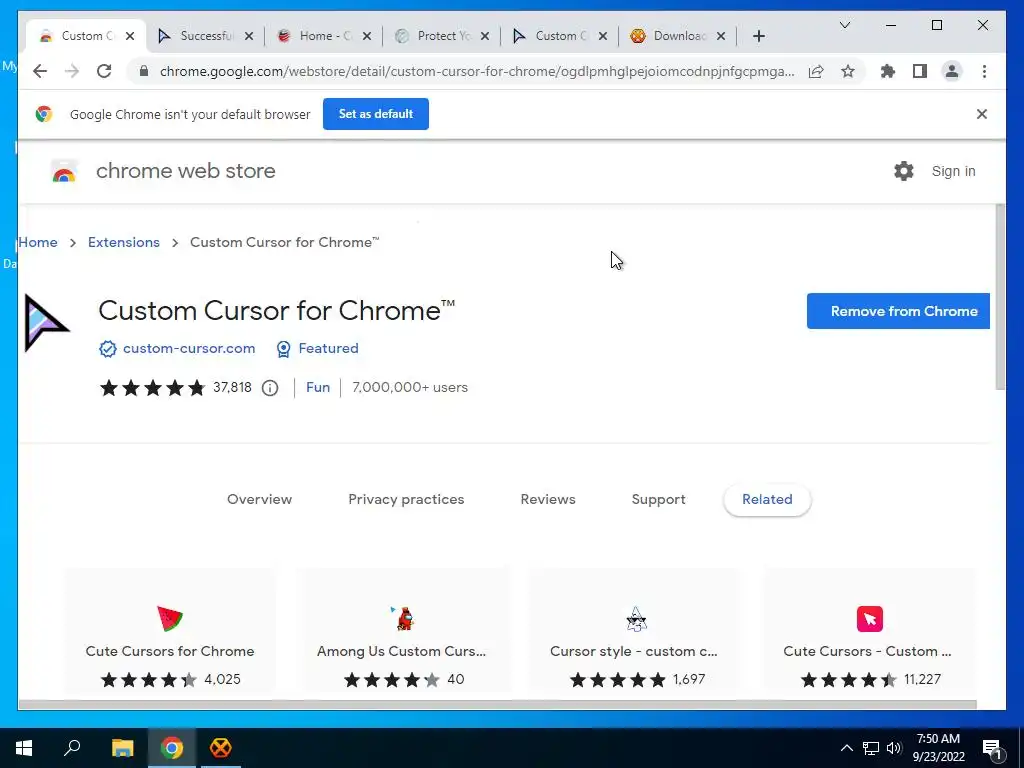Screen dimensions: 1024x768
Task: Click the network icon in system tray
Action: point(871,748)
